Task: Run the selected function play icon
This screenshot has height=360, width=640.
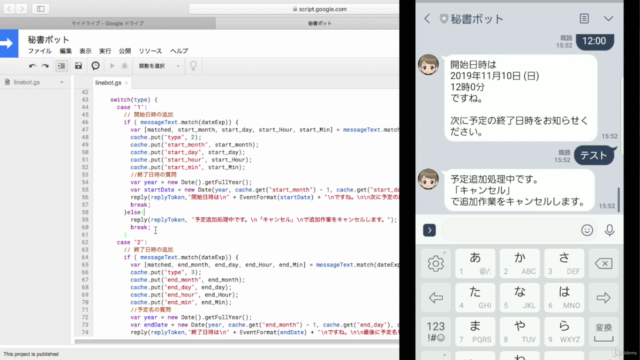Action: (112, 66)
